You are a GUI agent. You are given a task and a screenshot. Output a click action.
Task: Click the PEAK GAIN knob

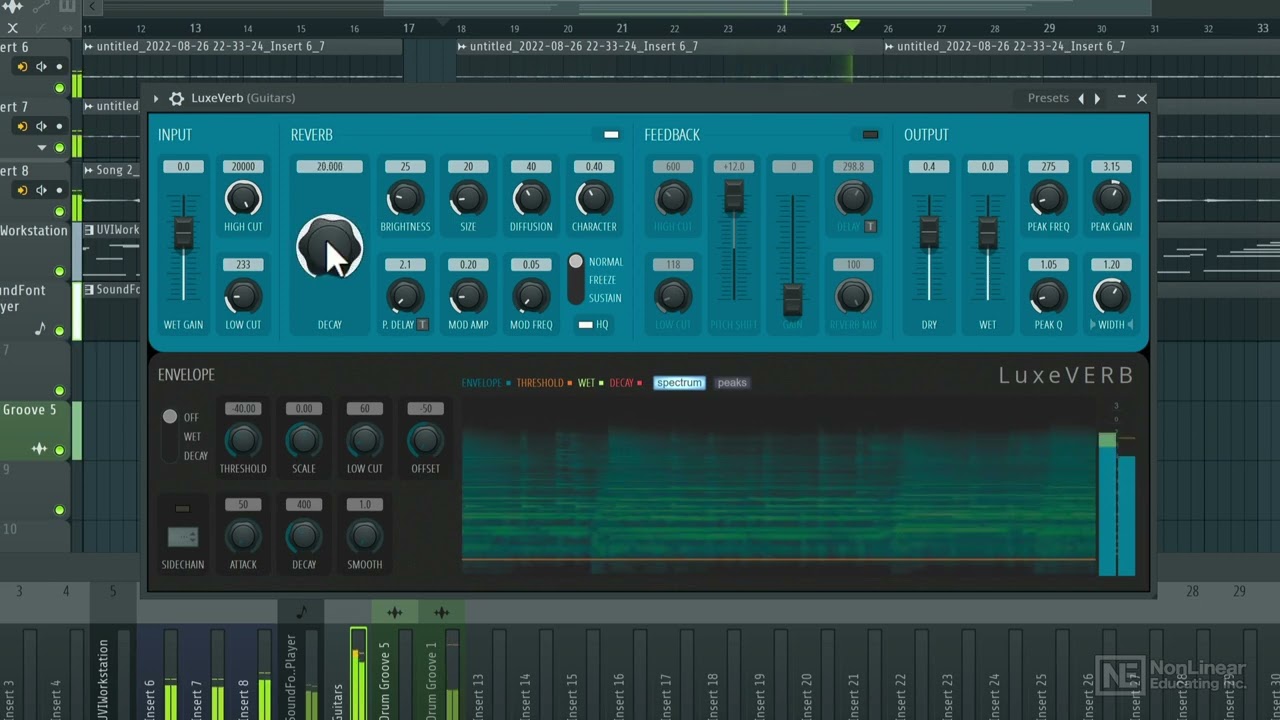(x=1111, y=198)
